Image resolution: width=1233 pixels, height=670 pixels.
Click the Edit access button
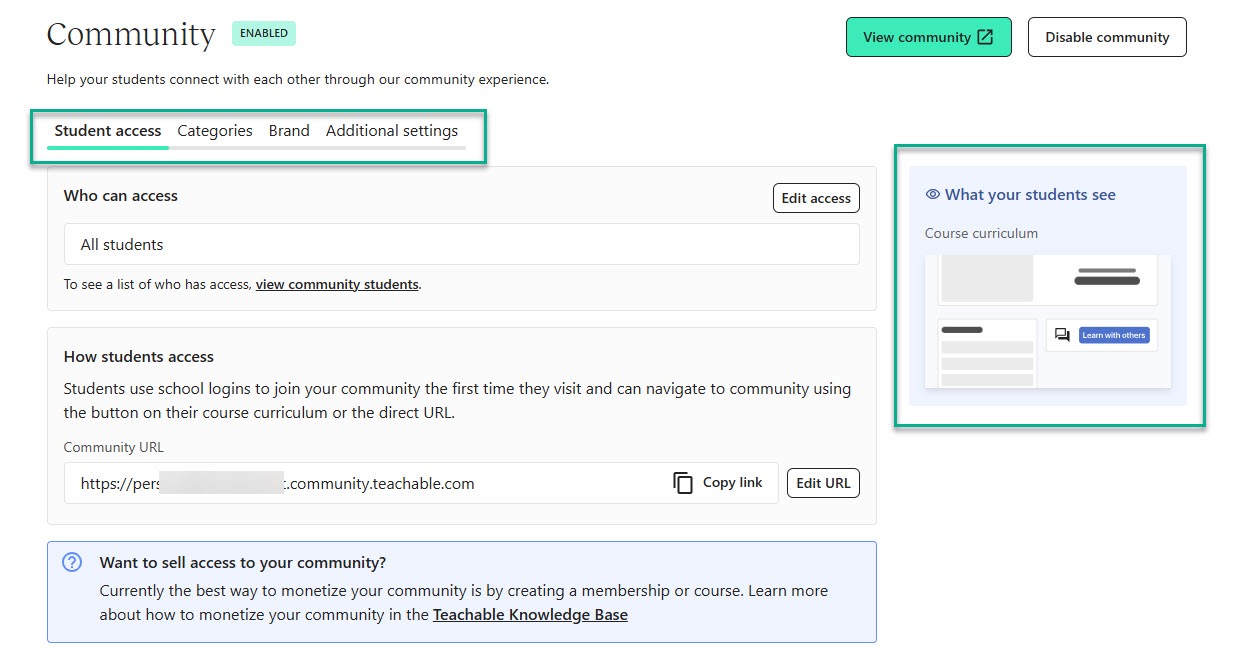point(816,198)
